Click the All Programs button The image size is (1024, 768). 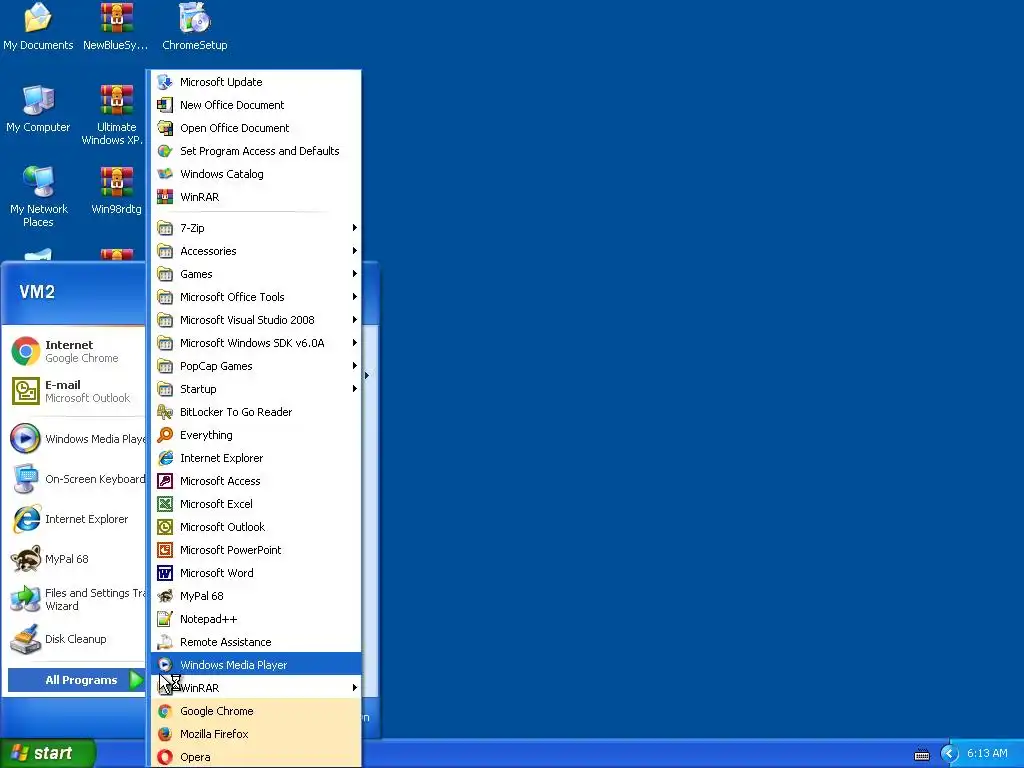click(76, 680)
